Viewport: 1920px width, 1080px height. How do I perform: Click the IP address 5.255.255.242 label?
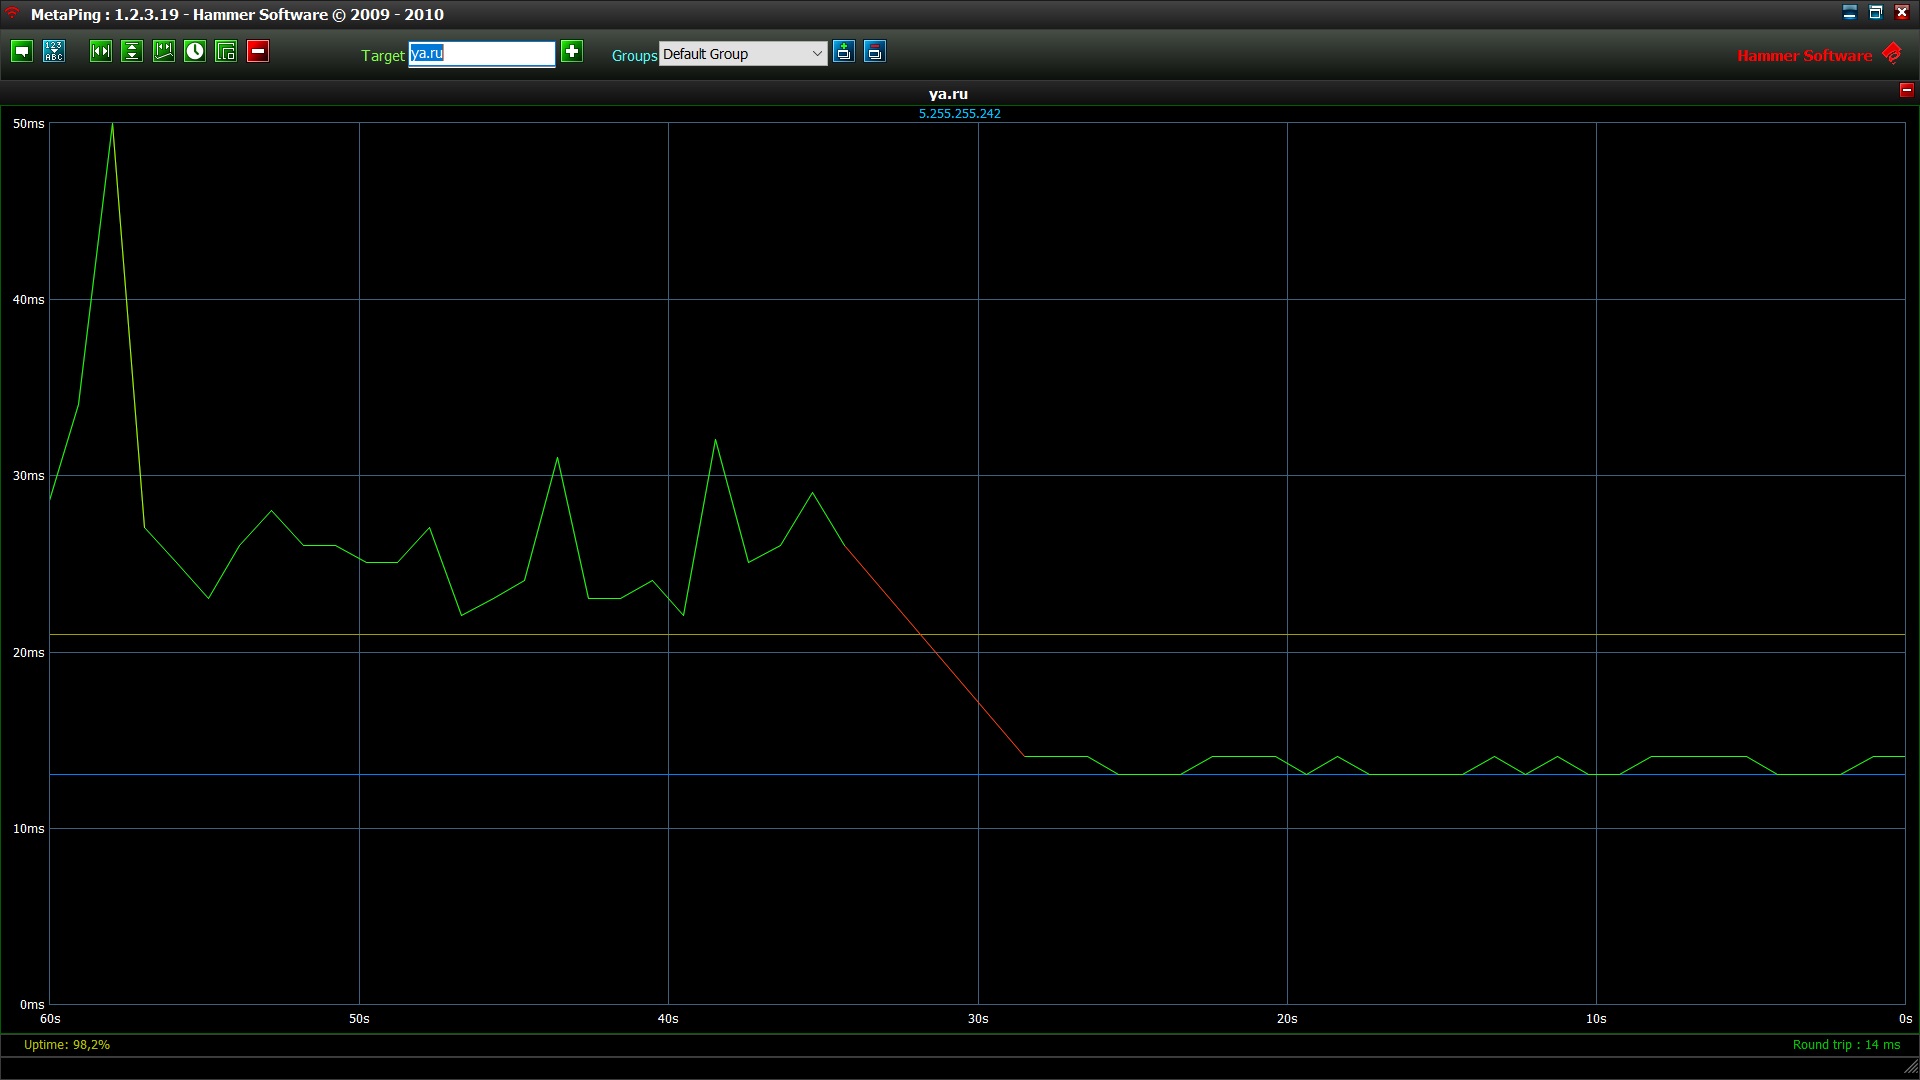click(959, 114)
